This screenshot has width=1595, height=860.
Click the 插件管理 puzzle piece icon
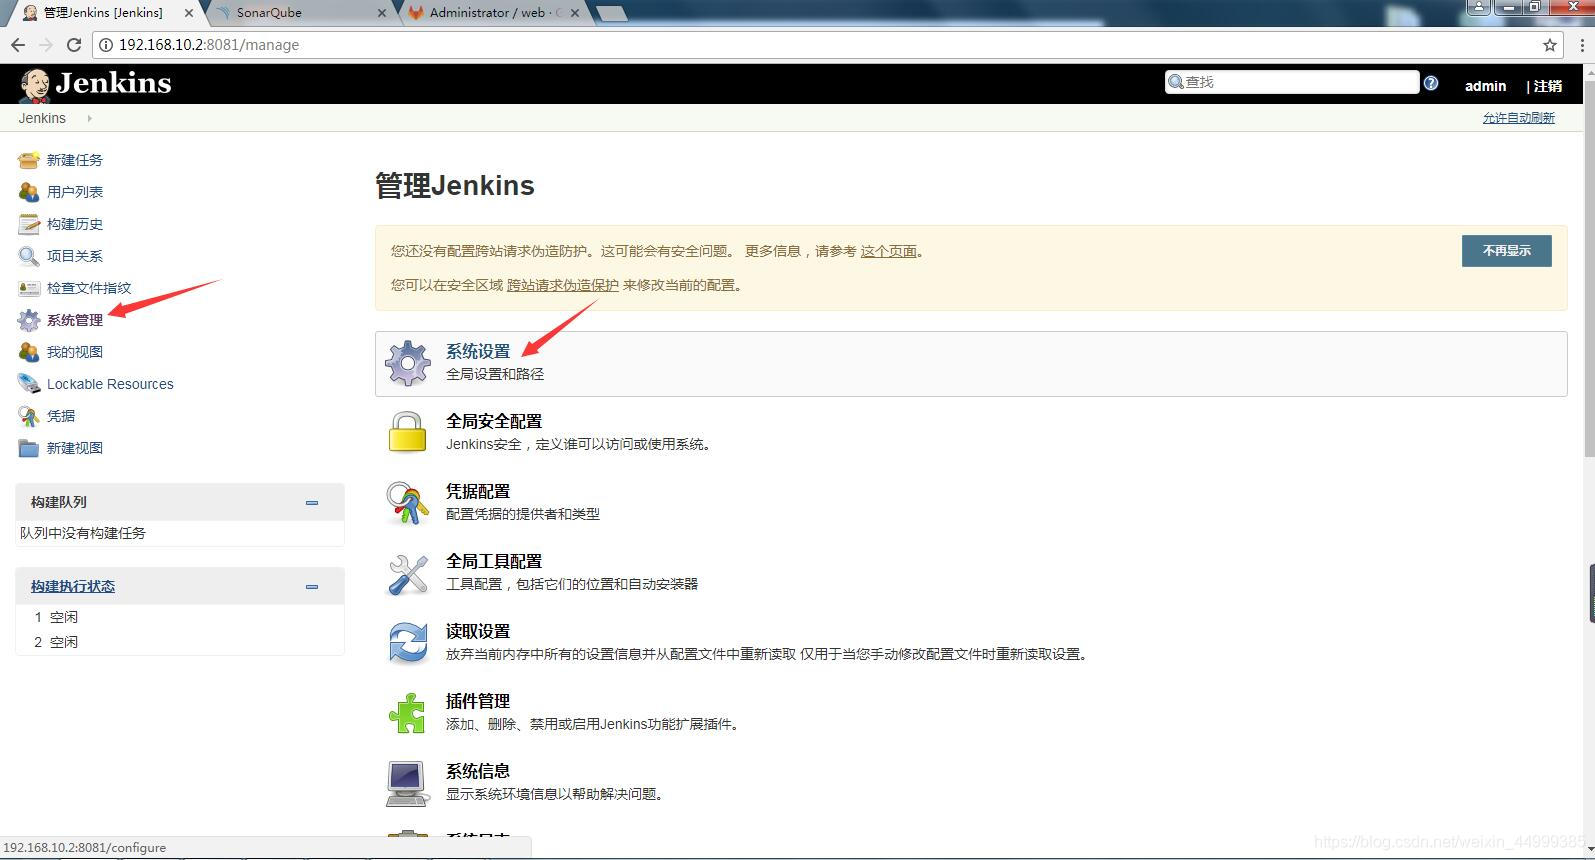point(408,713)
